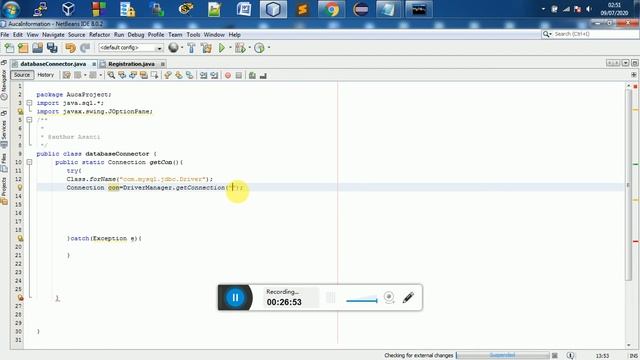Open the Services side panel
640x360 pixels.
[x=4, y=134]
